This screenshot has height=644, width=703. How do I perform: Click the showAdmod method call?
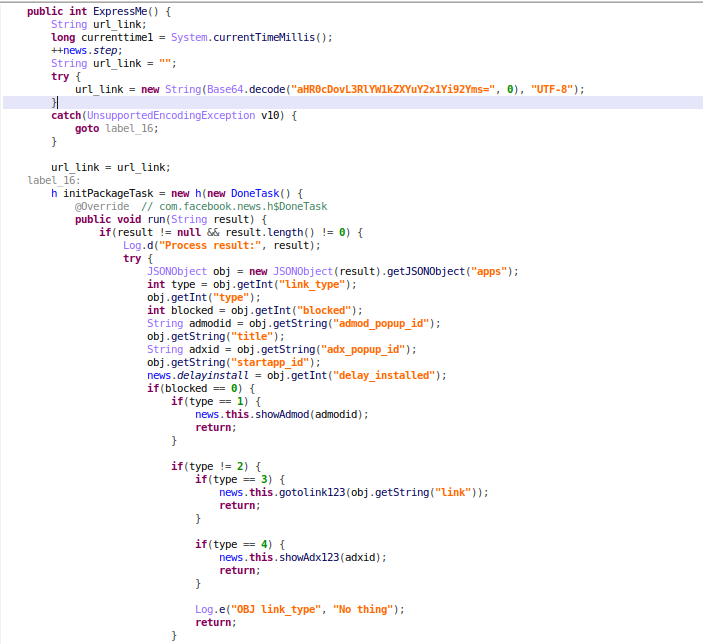pyautogui.click(x=285, y=414)
